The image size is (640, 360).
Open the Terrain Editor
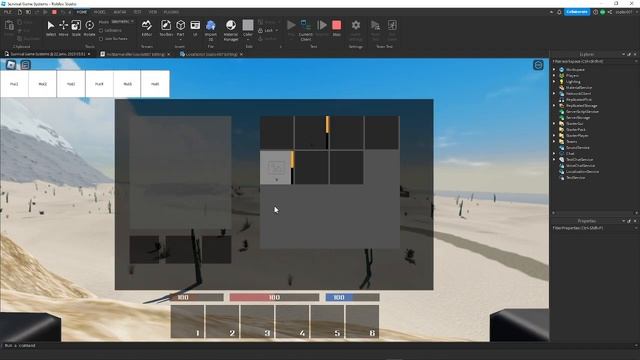[x=147, y=28]
